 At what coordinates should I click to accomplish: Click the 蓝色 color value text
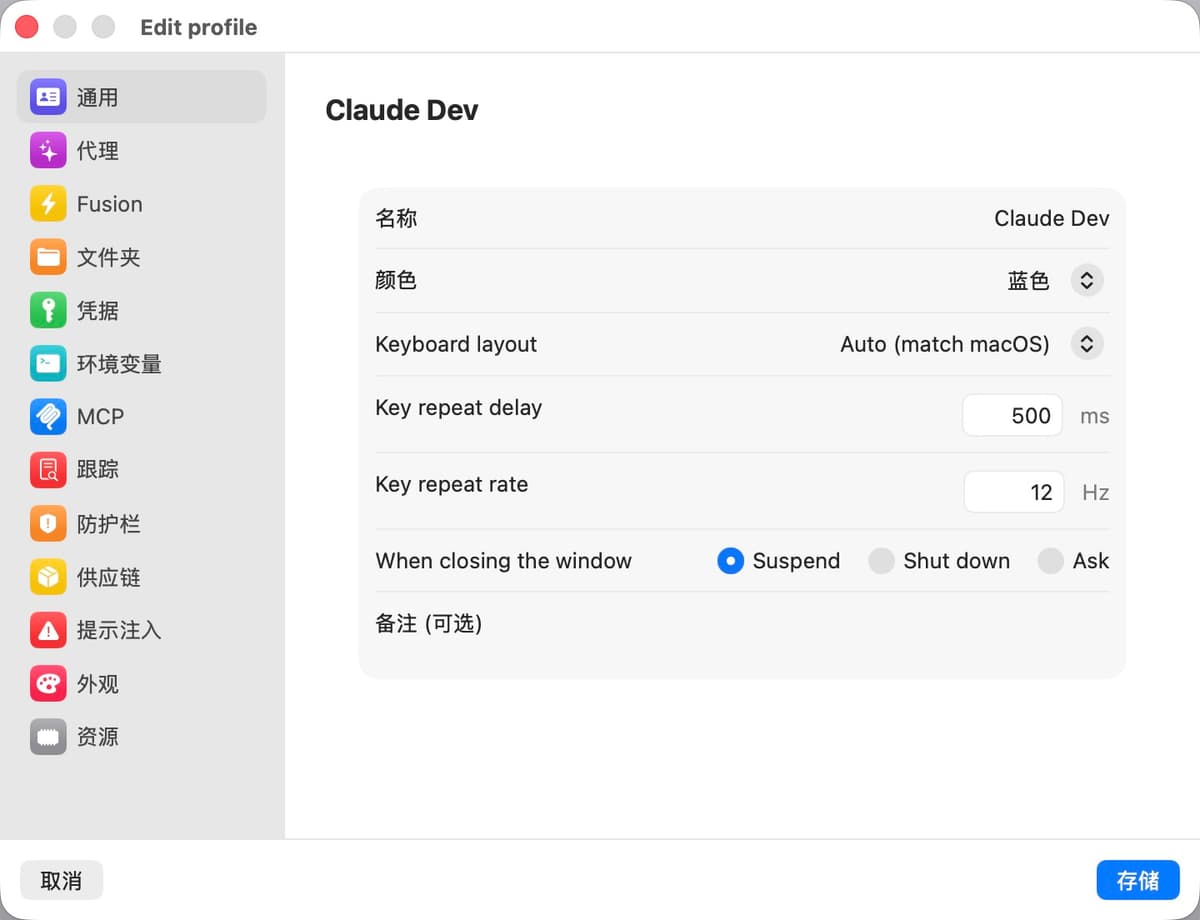point(1028,281)
